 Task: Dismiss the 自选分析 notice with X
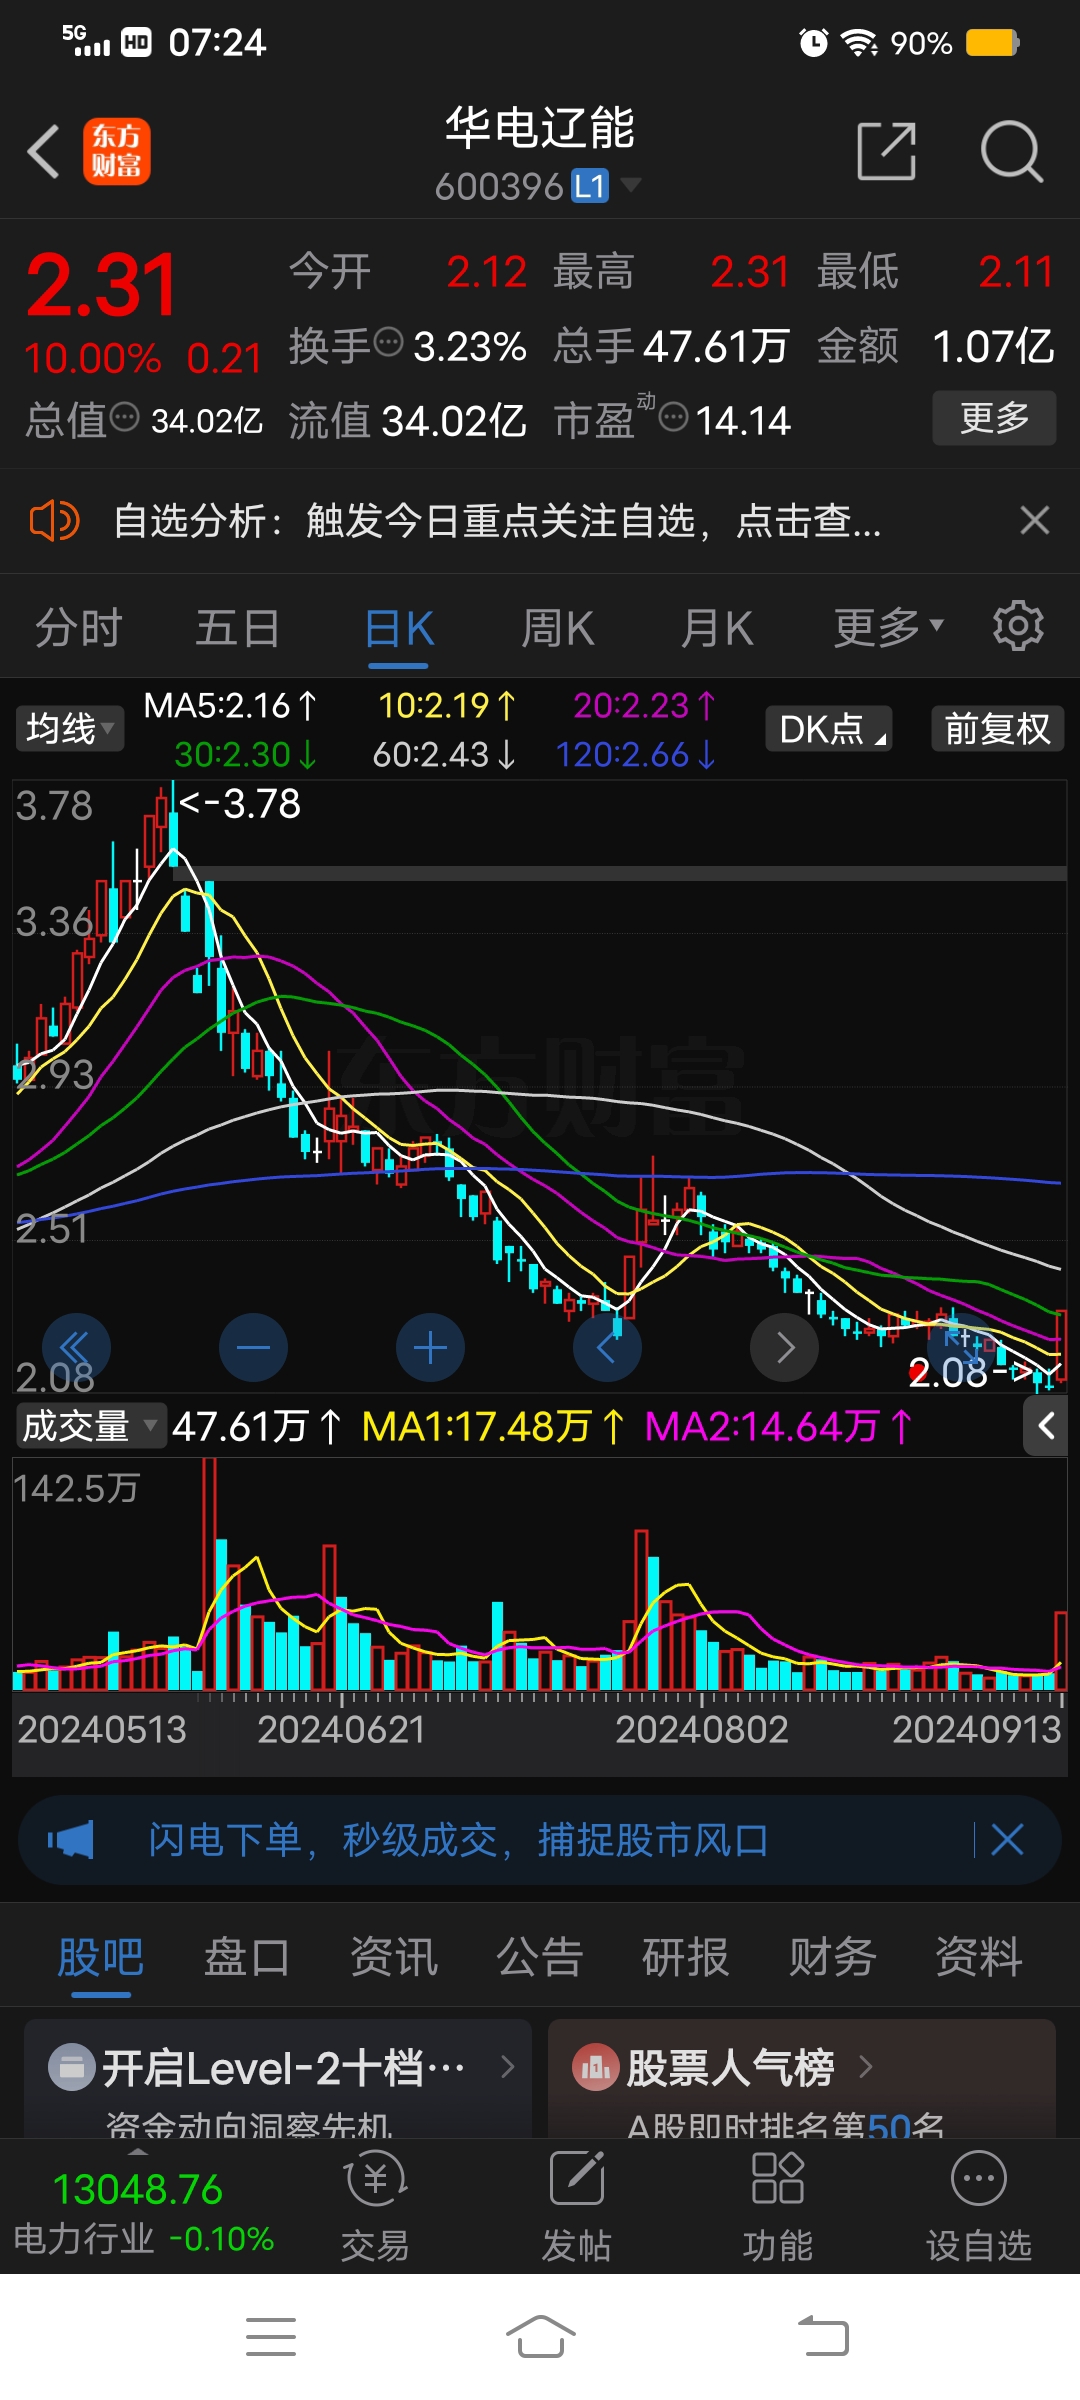[1035, 520]
